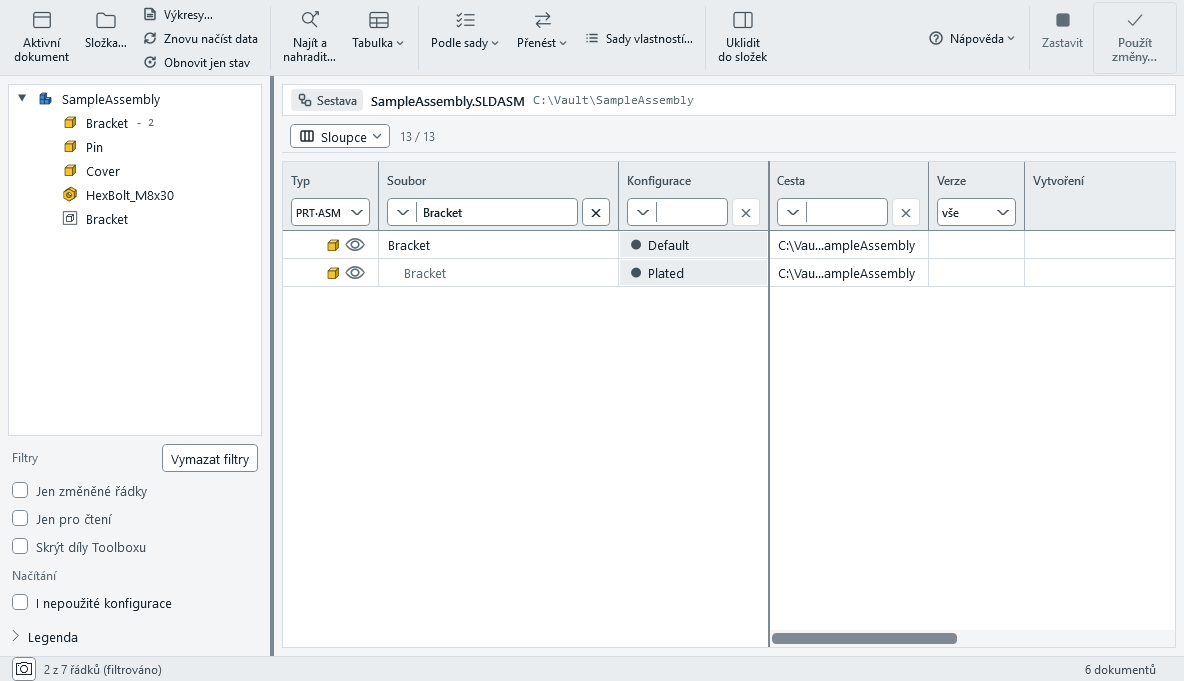Click the Plated configuration cell
The width and height of the screenshot is (1184, 681).
tap(693, 273)
